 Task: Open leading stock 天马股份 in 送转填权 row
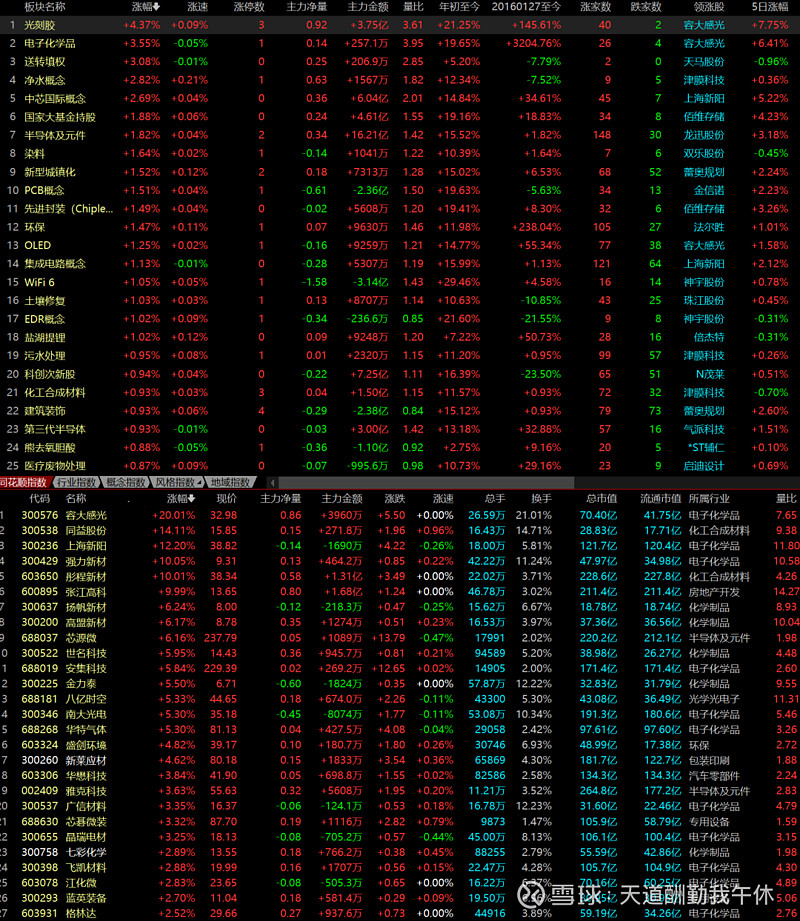704,62
